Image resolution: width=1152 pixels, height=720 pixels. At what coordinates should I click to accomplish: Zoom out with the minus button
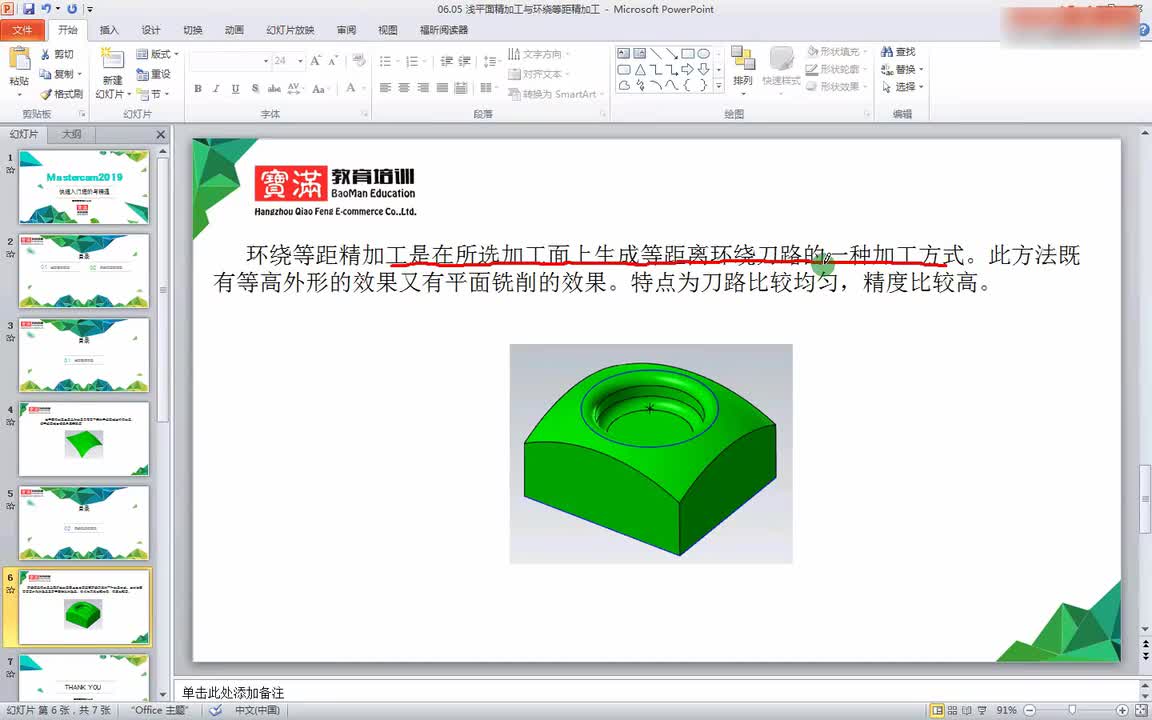click(1030, 710)
